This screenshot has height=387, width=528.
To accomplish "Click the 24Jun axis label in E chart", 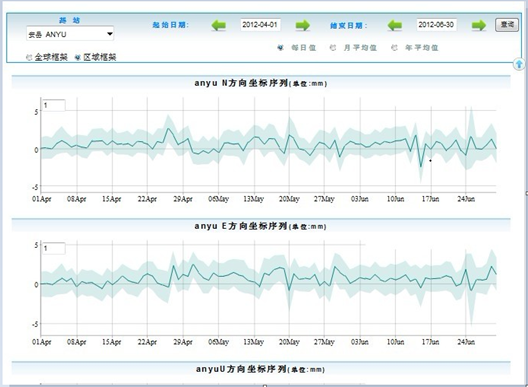I will click(x=466, y=342).
